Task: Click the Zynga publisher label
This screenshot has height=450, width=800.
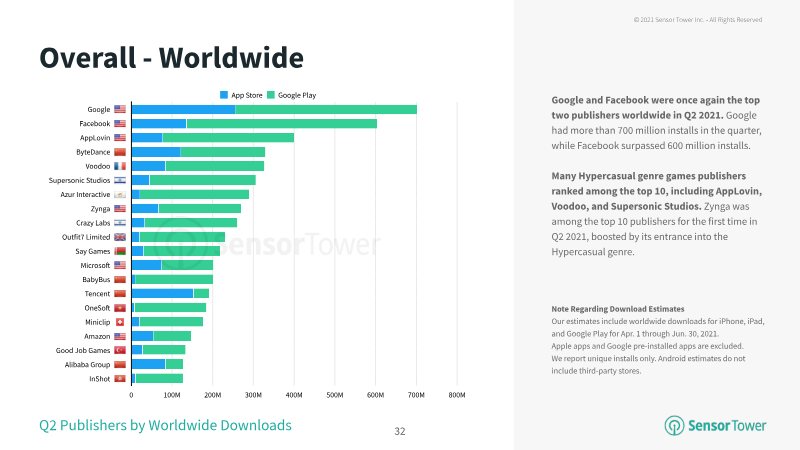Action: 100,209
